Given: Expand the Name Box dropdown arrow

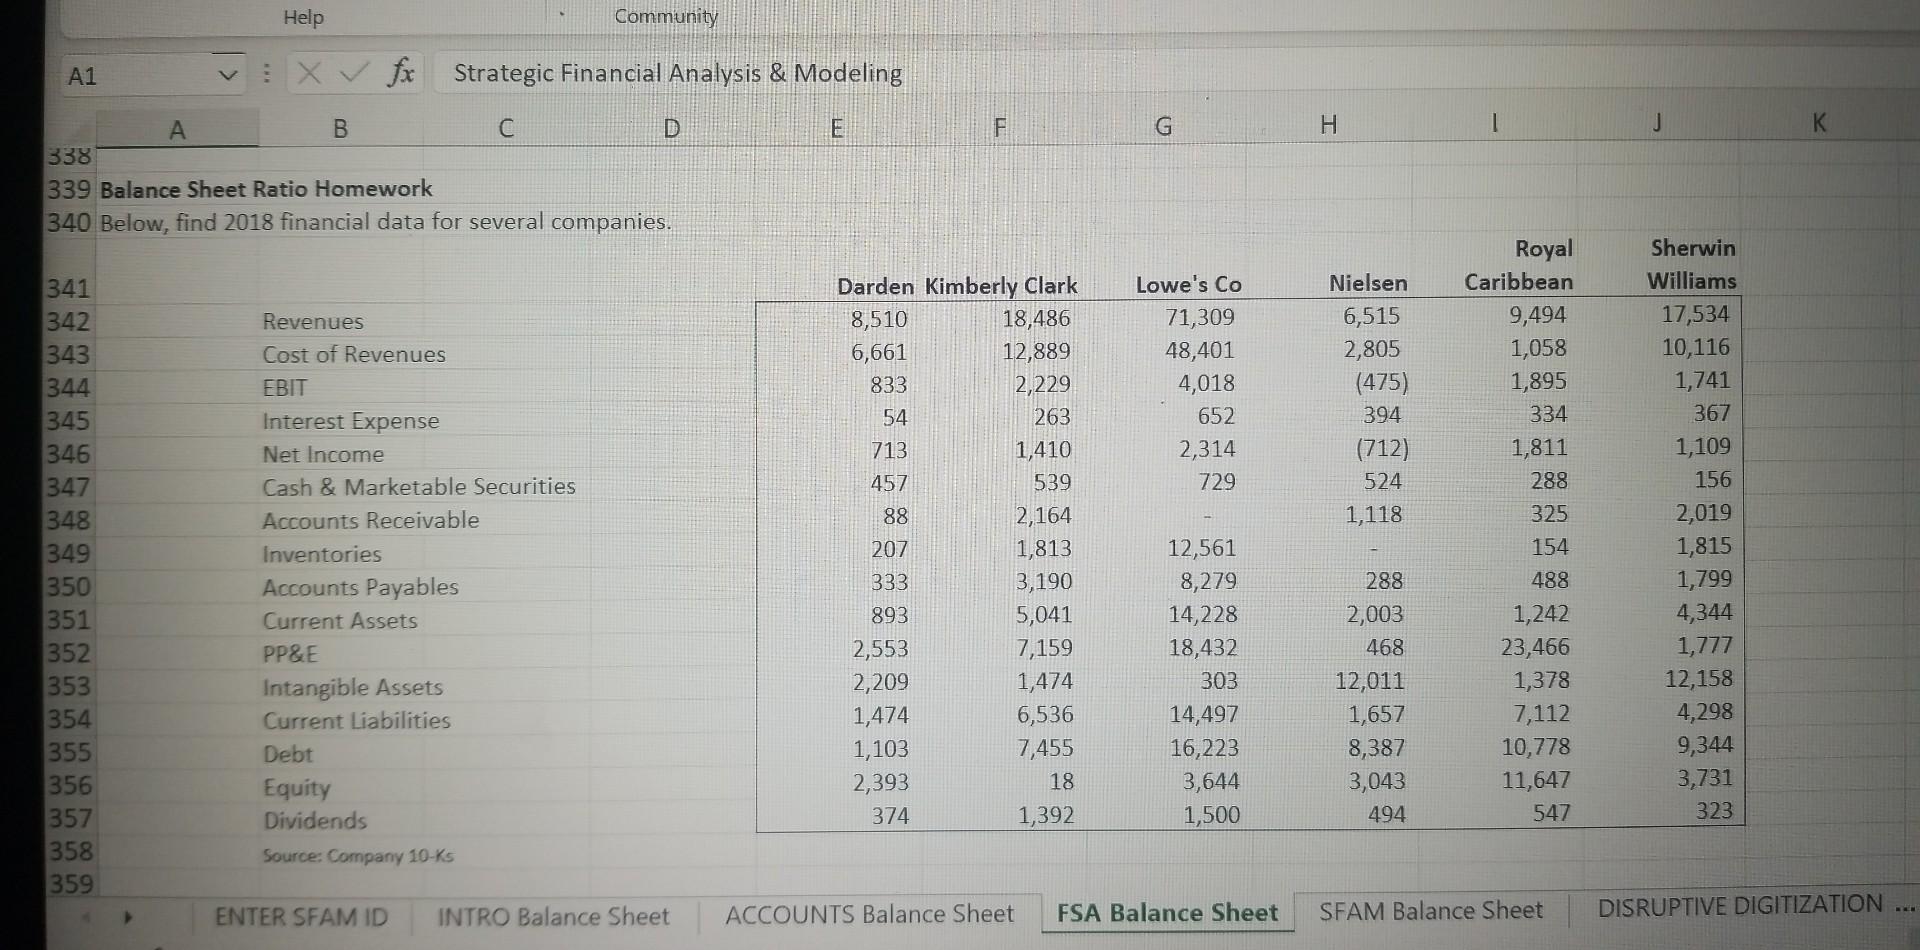Looking at the screenshot, I should tap(229, 75).
